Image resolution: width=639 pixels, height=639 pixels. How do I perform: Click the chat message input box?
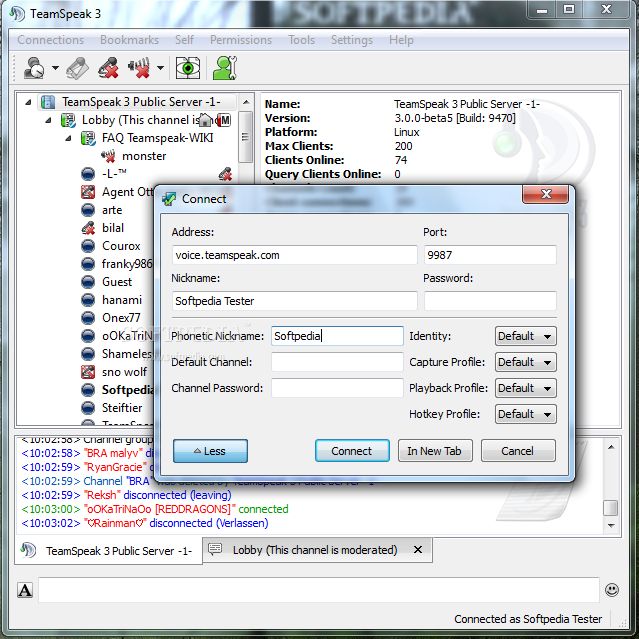319,590
